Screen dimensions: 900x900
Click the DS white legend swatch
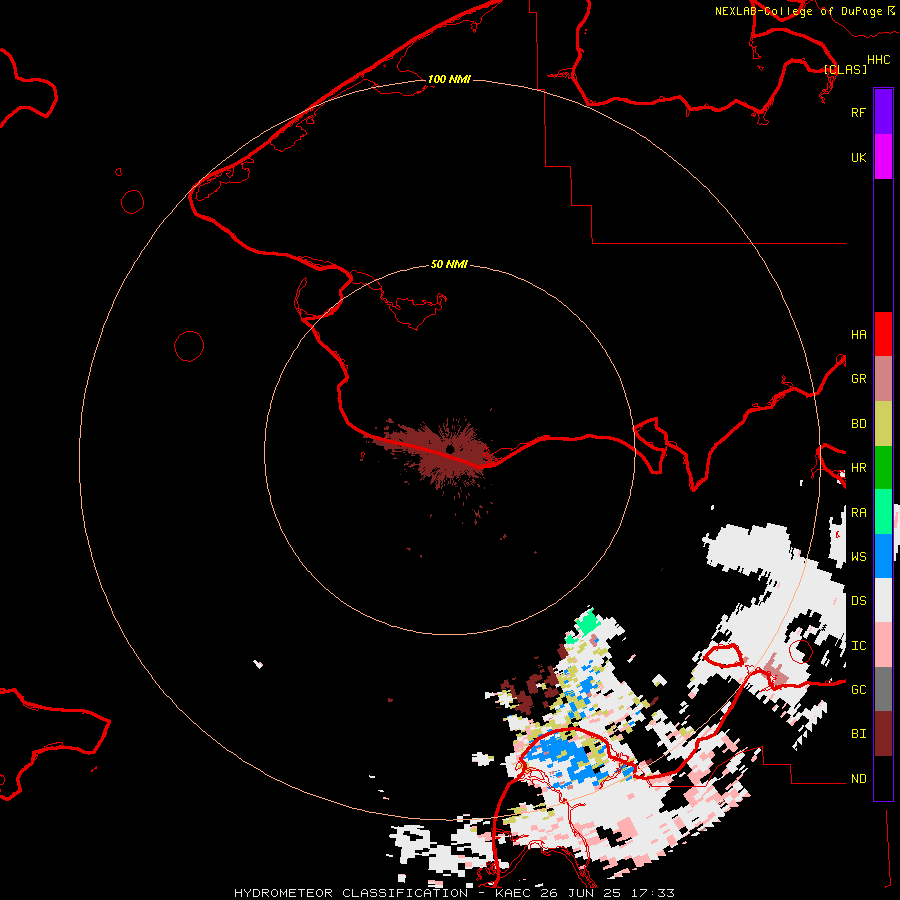883,600
